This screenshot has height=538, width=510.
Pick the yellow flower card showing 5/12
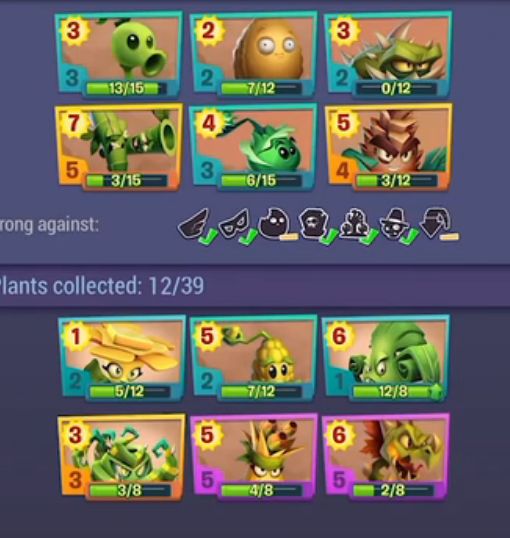coord(121,358)
